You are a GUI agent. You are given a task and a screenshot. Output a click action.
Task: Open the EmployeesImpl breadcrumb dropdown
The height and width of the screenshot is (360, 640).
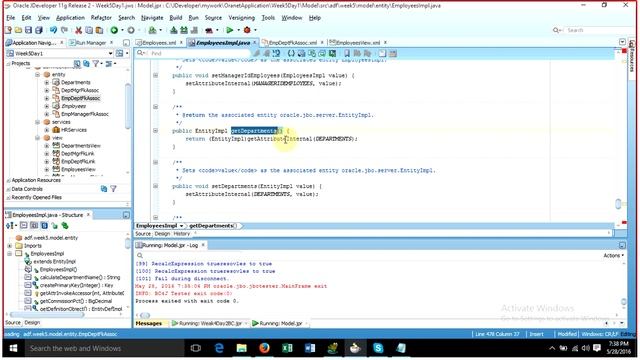181,226
